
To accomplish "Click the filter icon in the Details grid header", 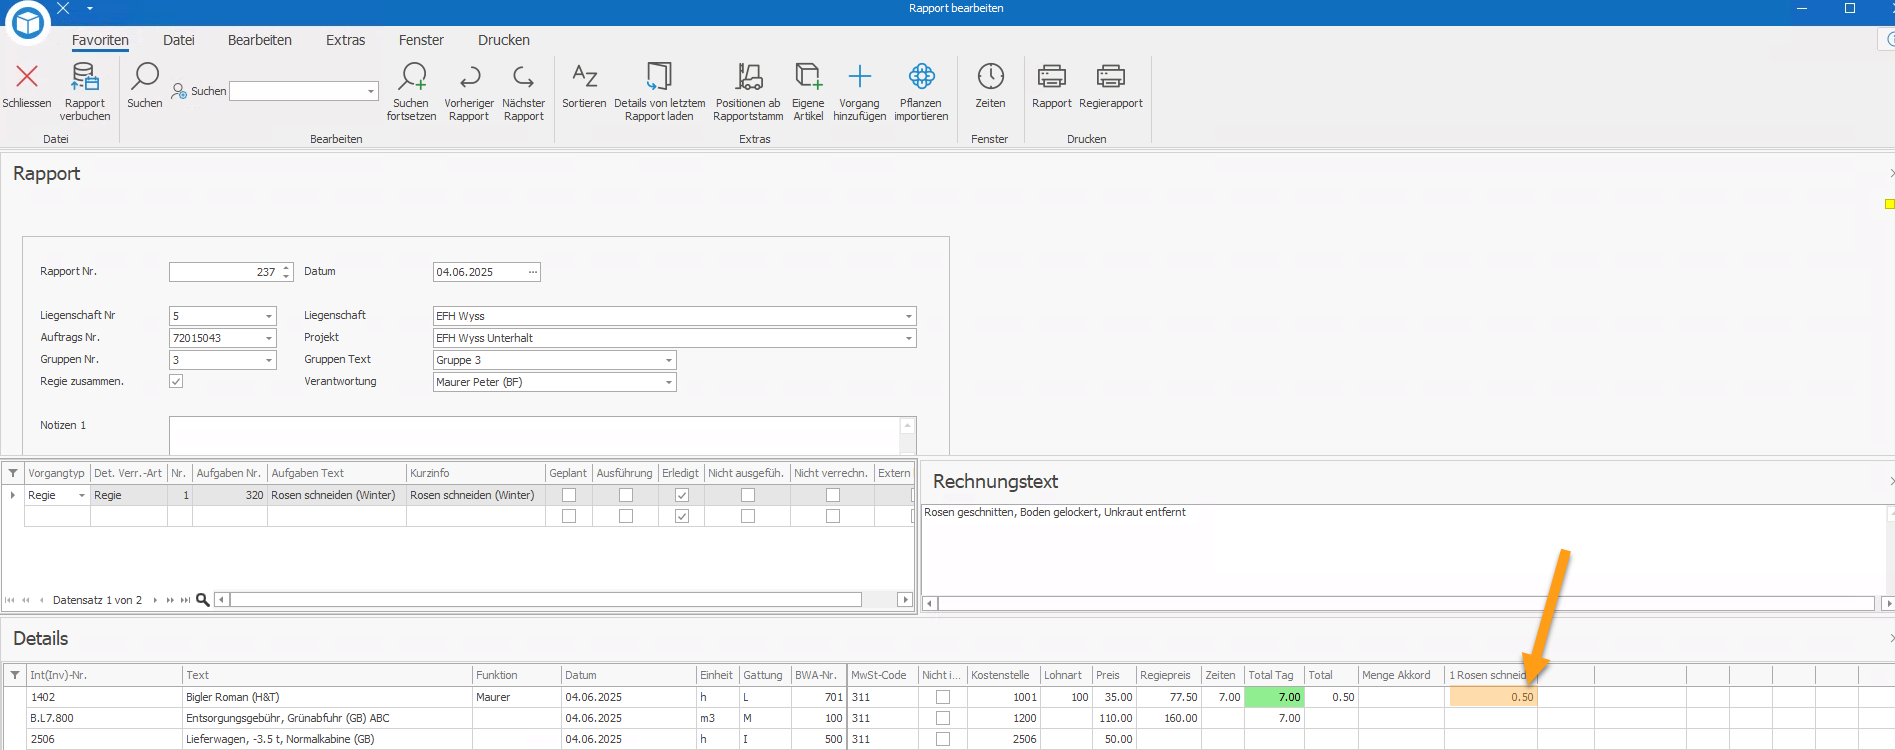I will [15, 675].
